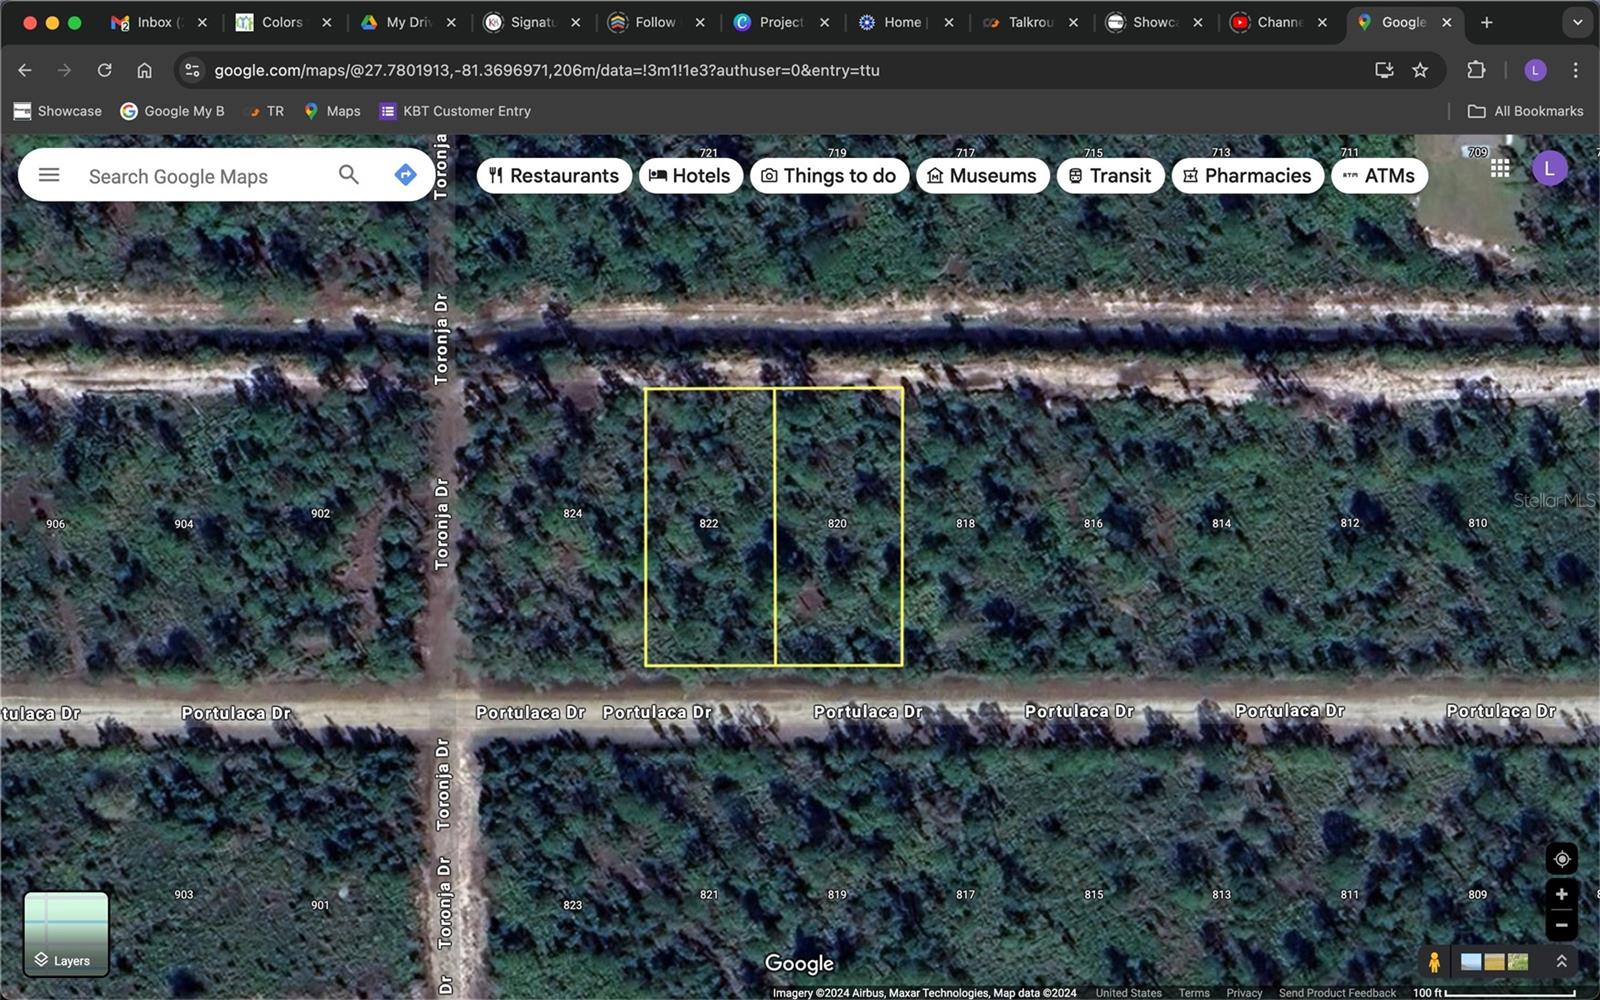1600x1000 pixels.
Task: Click the My Location crosshair icon
Action: pyautogui.click(x=1562, y=858)
